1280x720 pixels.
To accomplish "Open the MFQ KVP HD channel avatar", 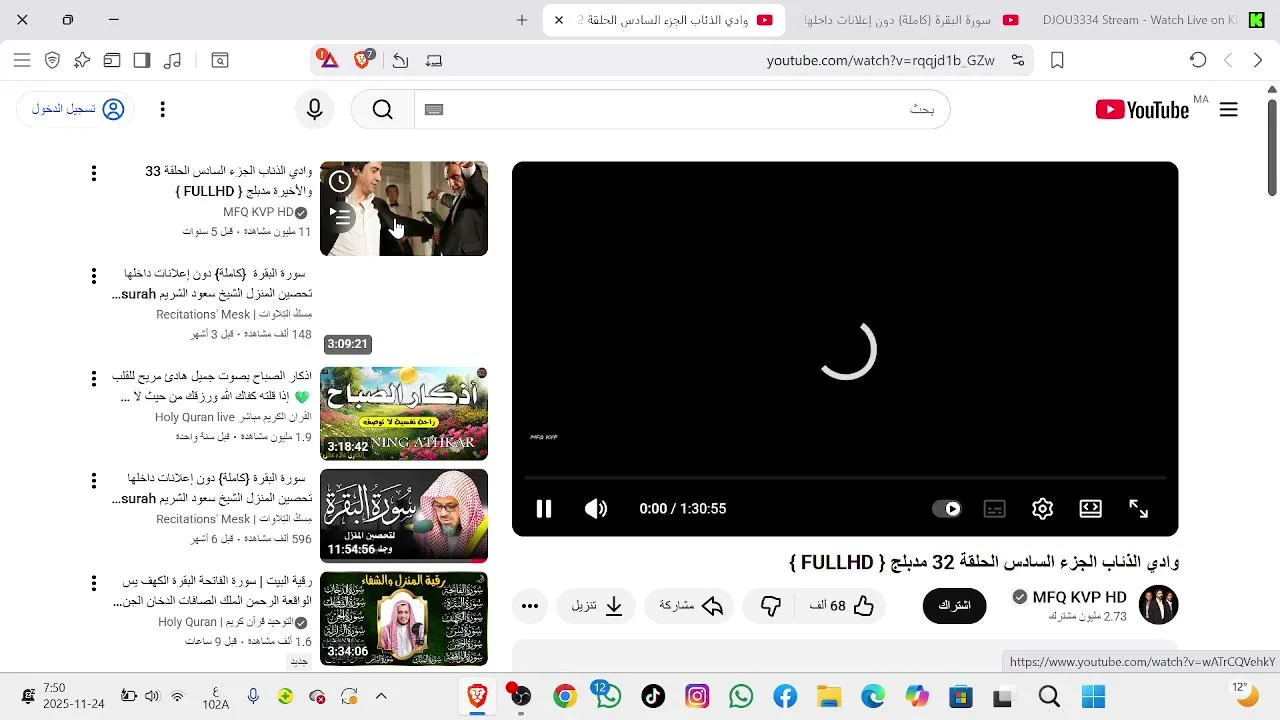I will tap(1159, 605).
